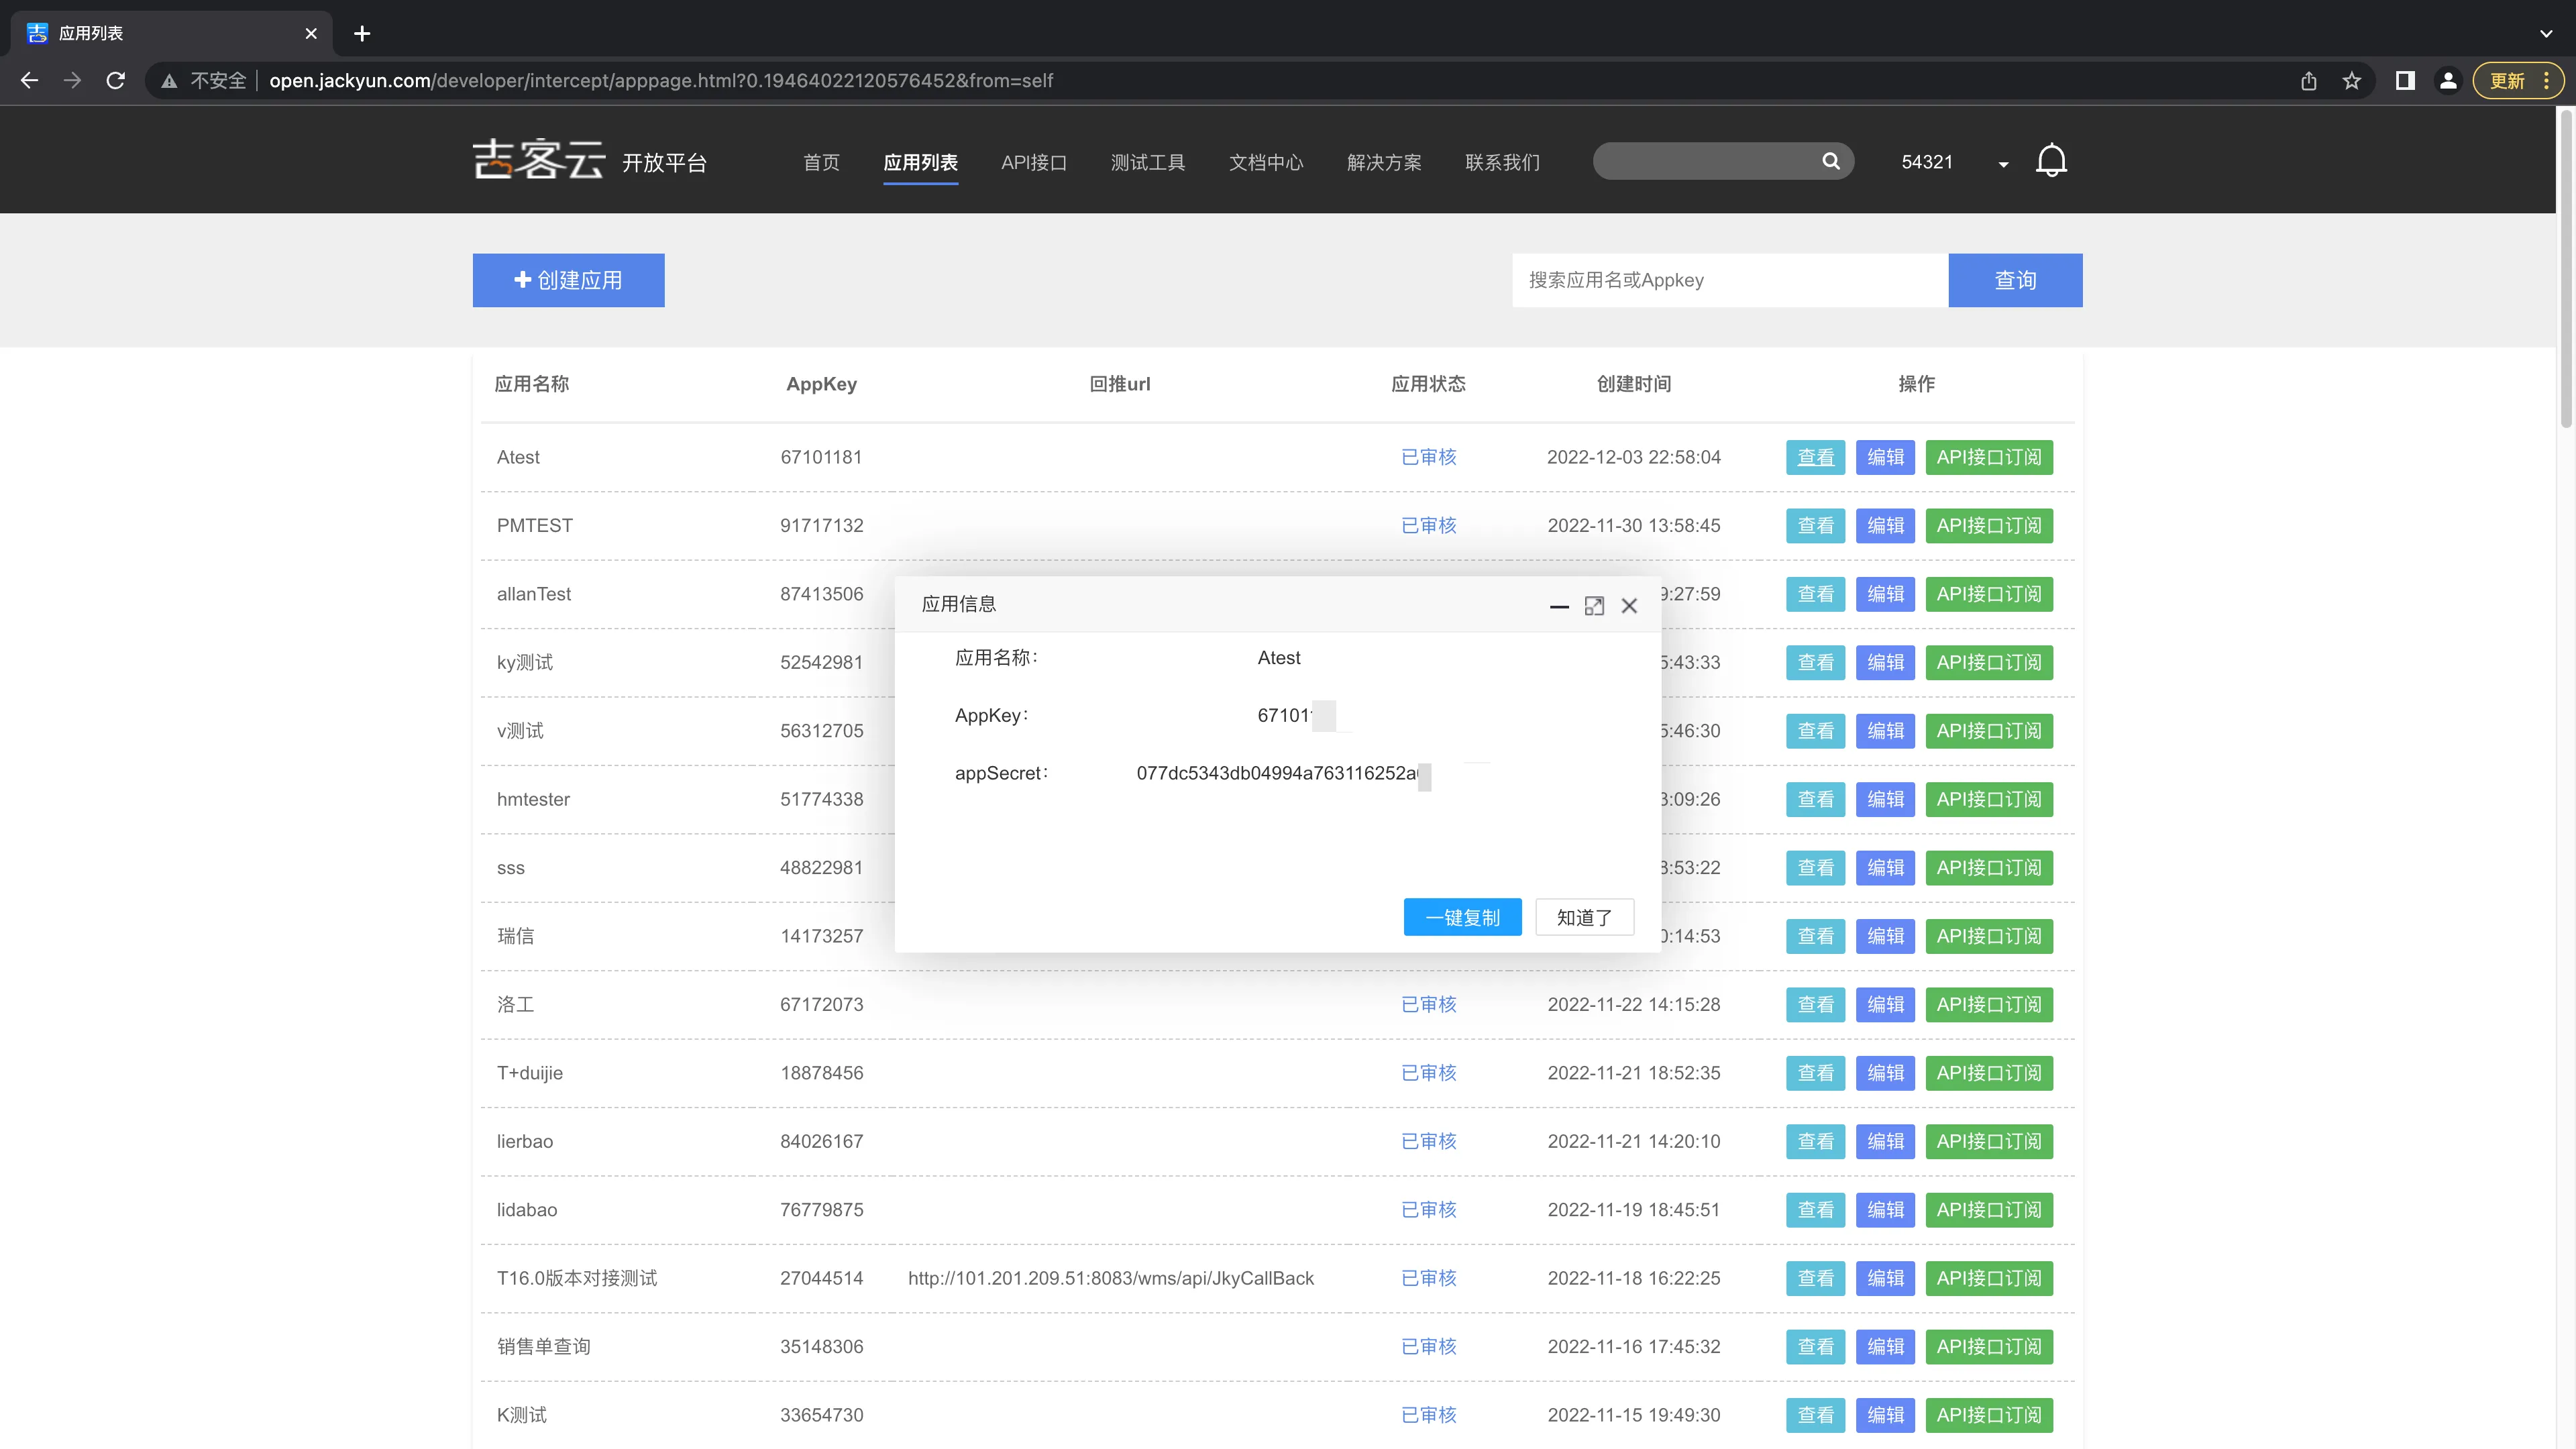
Task: Click the browser back arrow
Action: [29, 81]
